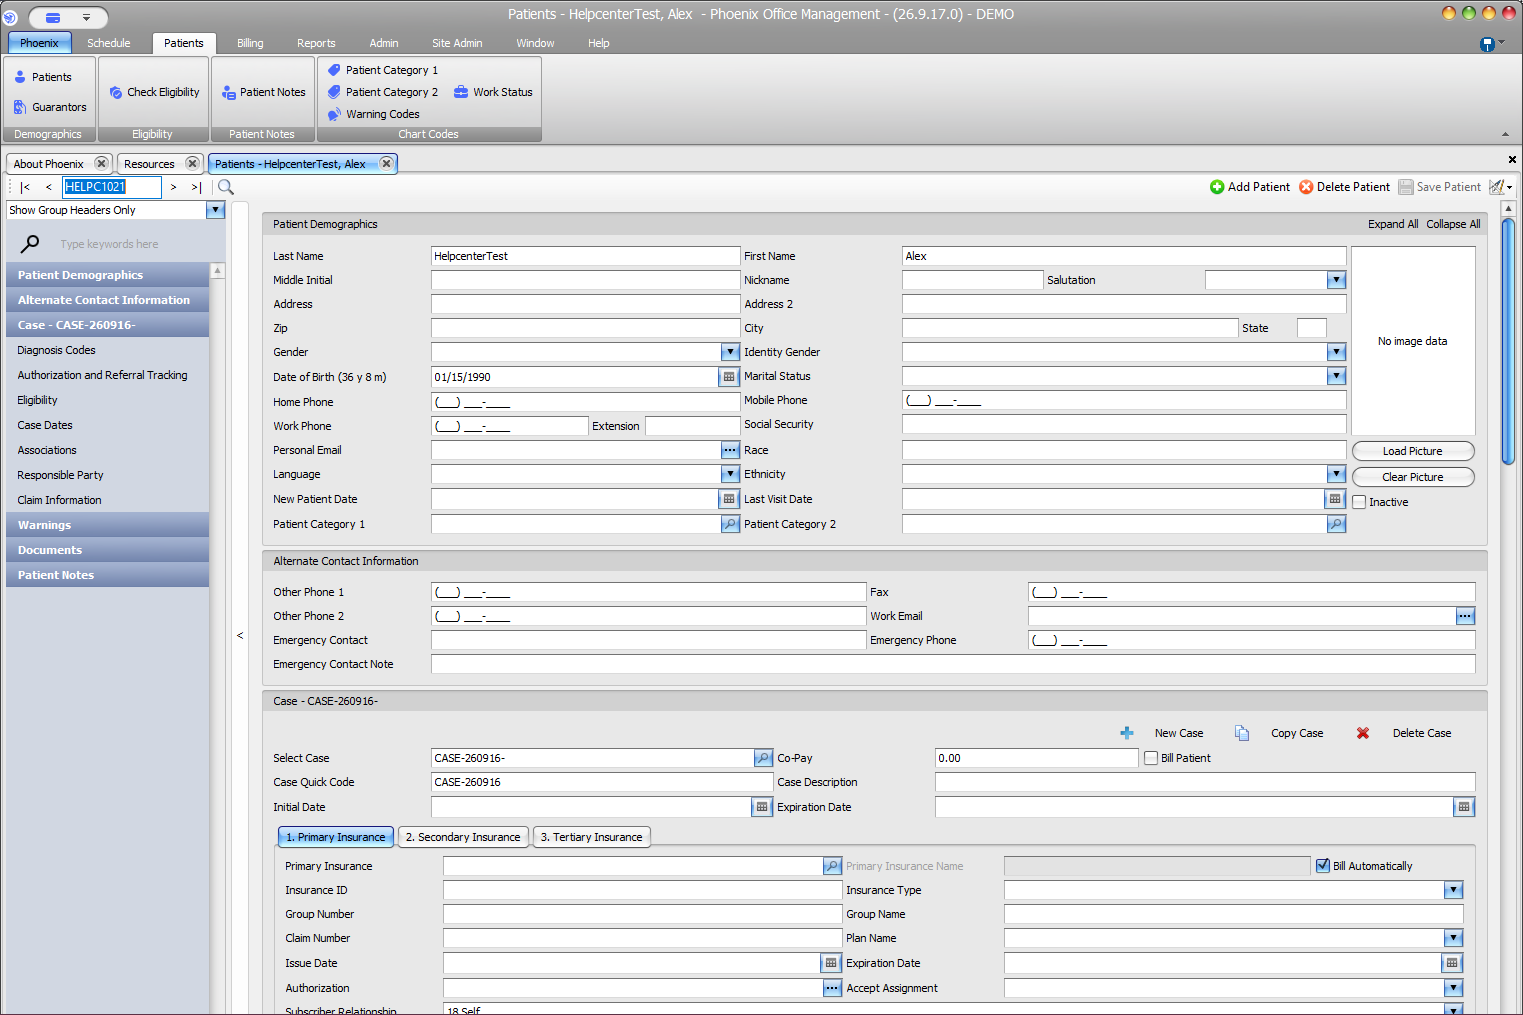Open the Language dropdown
Image resolution: width=1523 pixels, height=1015 pixels.
coord(731,474)
